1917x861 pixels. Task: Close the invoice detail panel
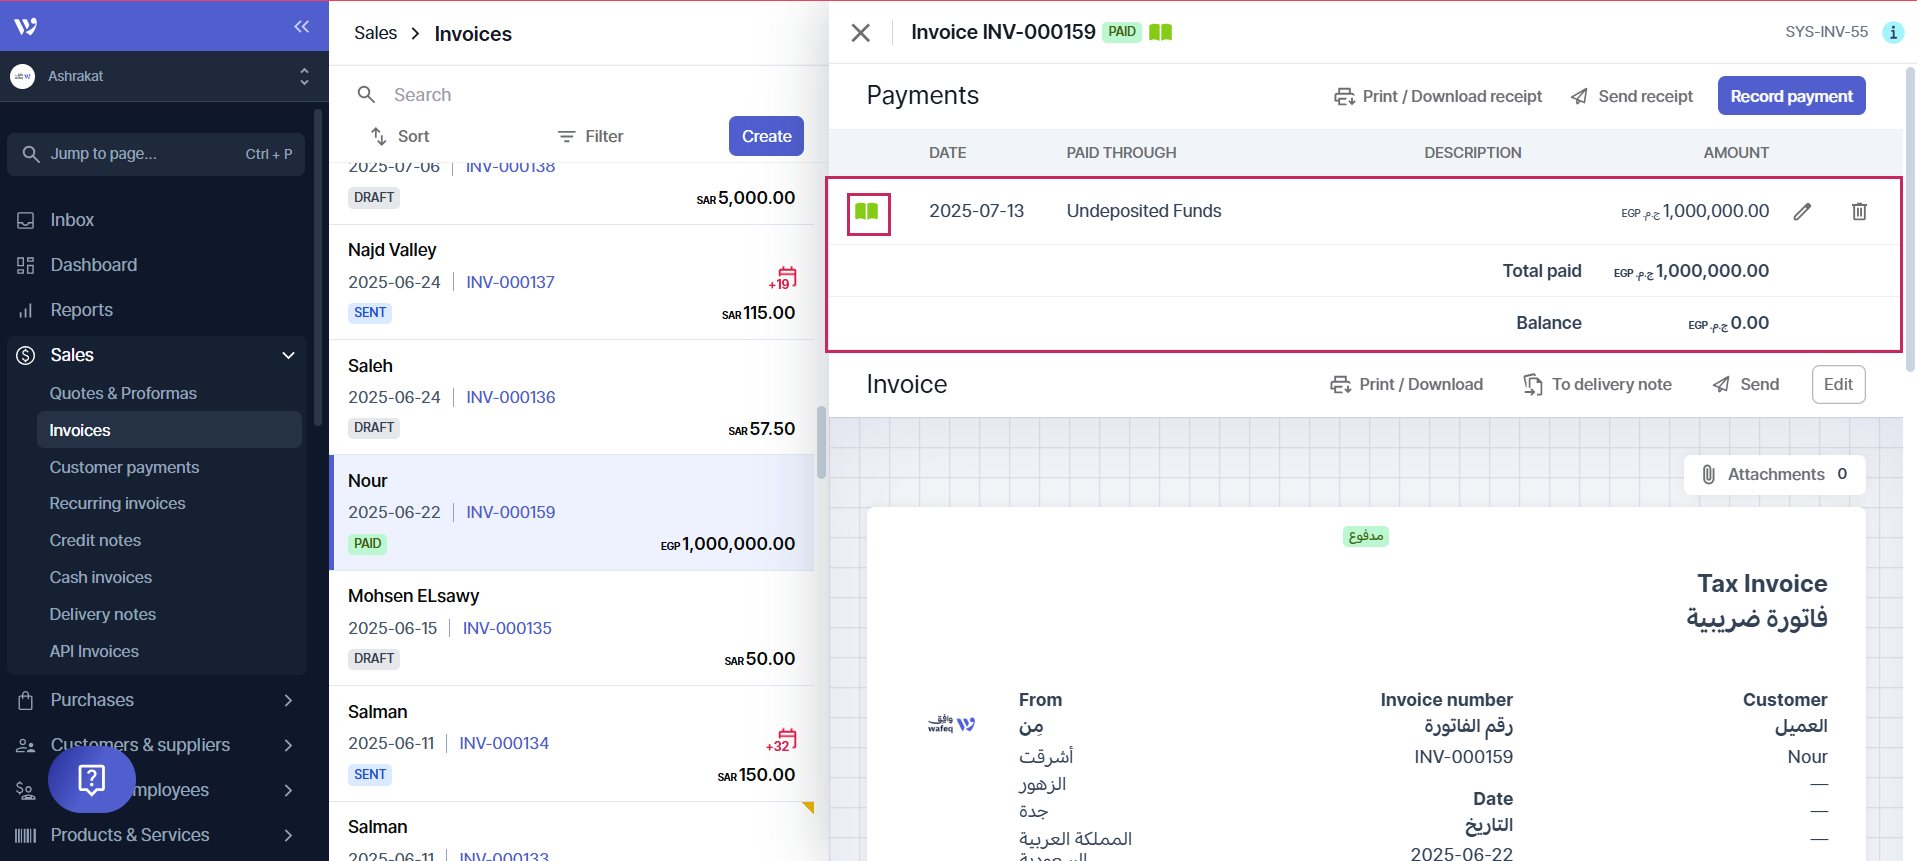coord(860,33)
